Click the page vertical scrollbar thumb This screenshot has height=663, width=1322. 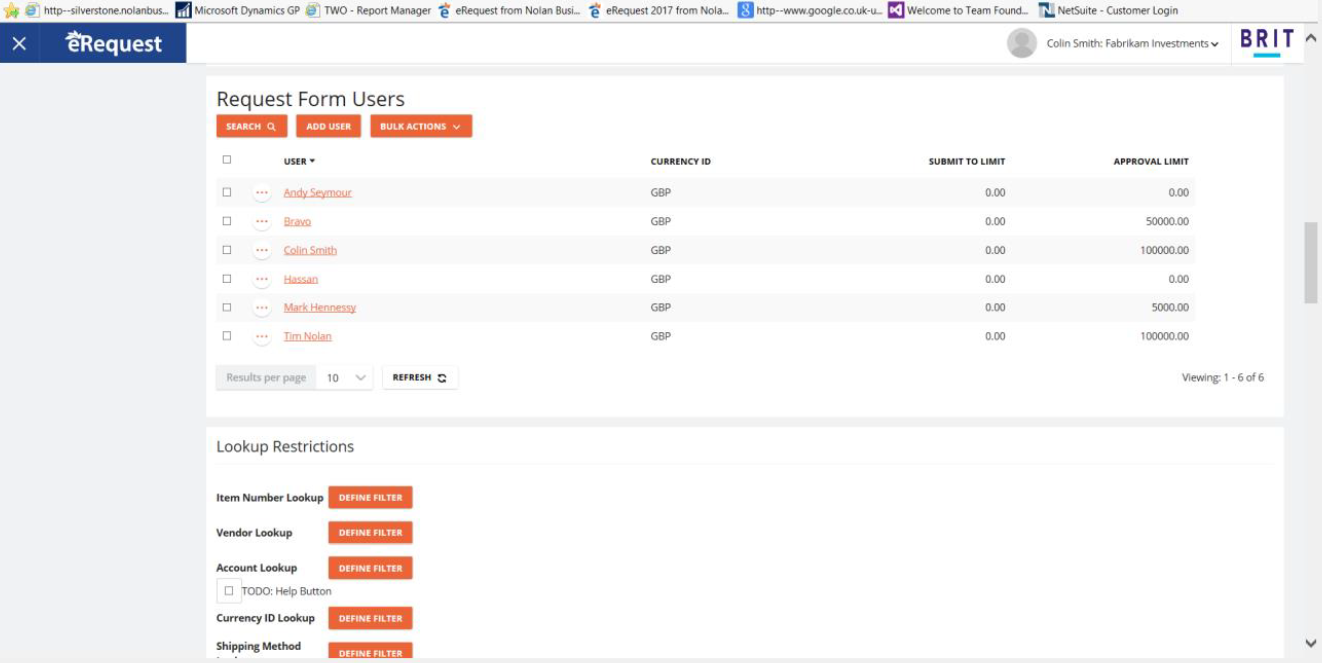(x=1310, y=262)
